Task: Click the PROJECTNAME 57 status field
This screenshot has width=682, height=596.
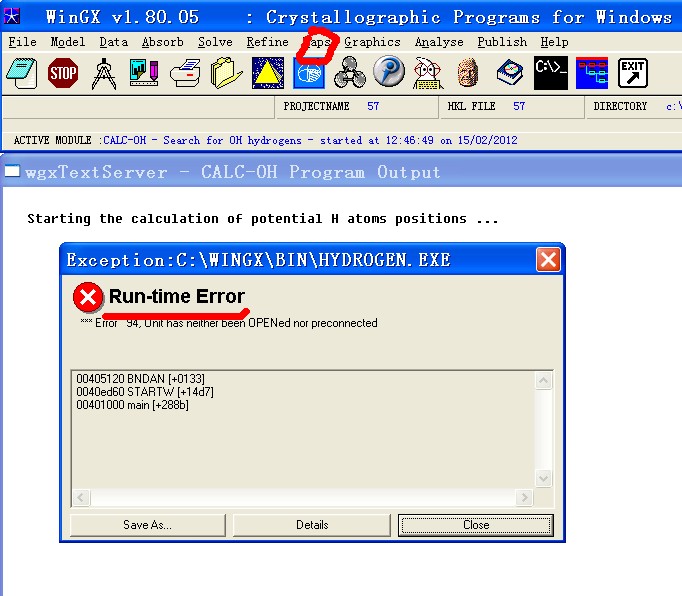Action: [x=357, y=107]
